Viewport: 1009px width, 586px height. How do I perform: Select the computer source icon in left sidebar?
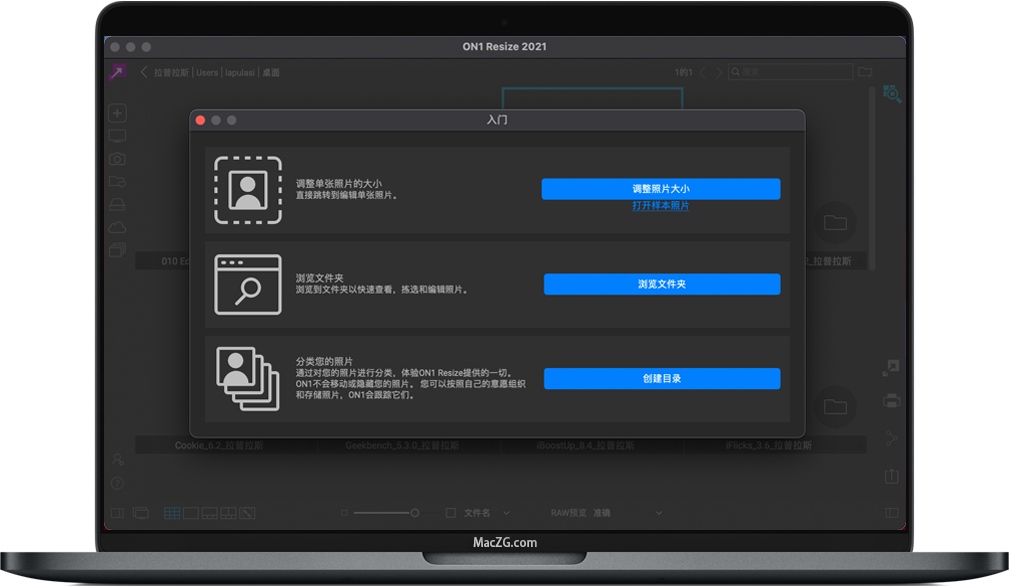tap(117, 136)
